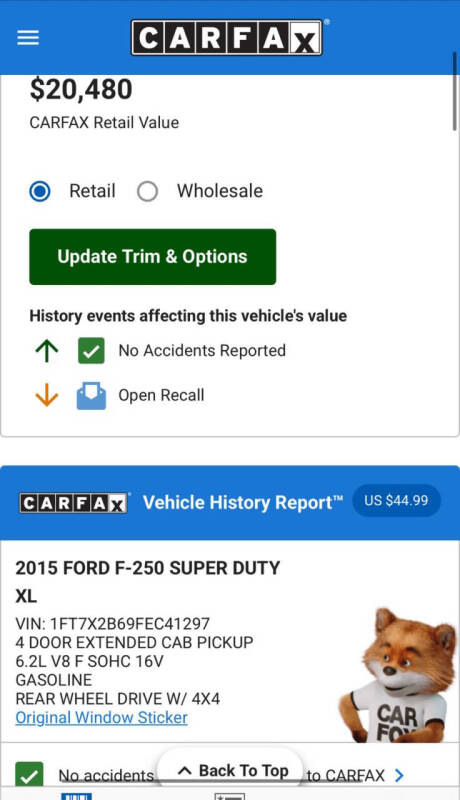Click Back To Top button
The width and height of the screenshot is (460, 800).
click(233, 770)
